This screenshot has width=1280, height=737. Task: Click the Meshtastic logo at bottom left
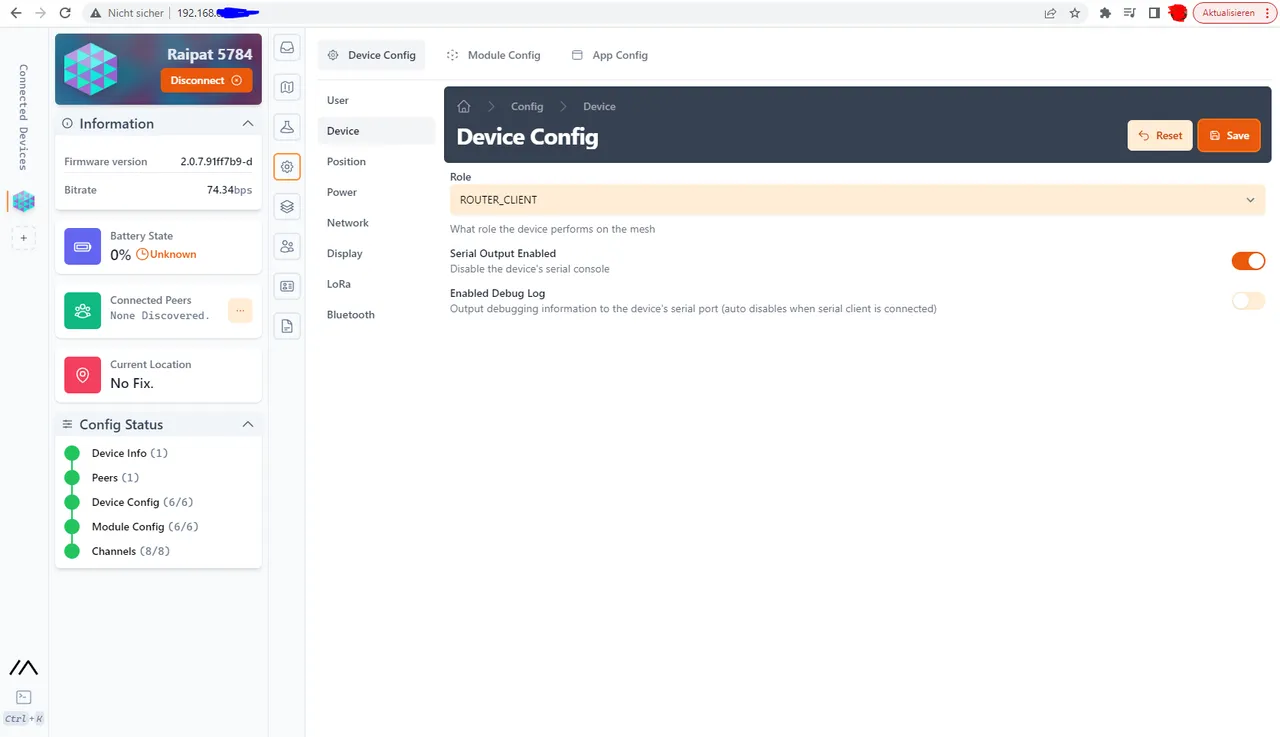click(24, 667)
